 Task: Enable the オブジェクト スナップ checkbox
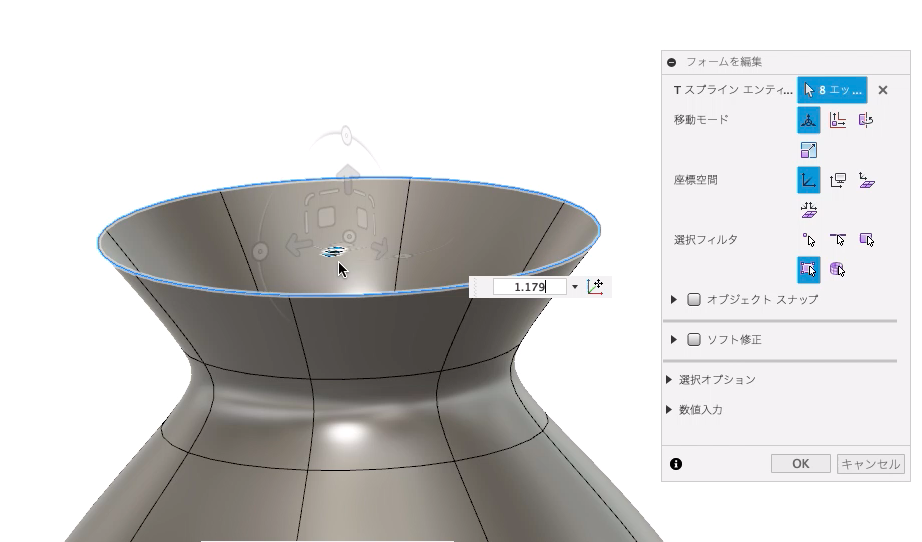click(x=694, y=299)
